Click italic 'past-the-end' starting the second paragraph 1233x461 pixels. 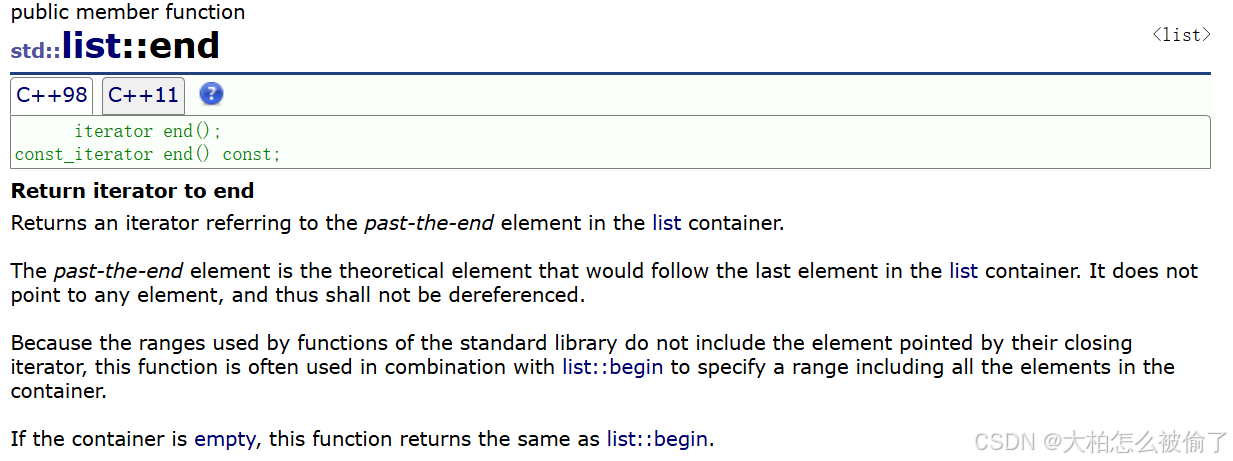[x=118, y=271]
